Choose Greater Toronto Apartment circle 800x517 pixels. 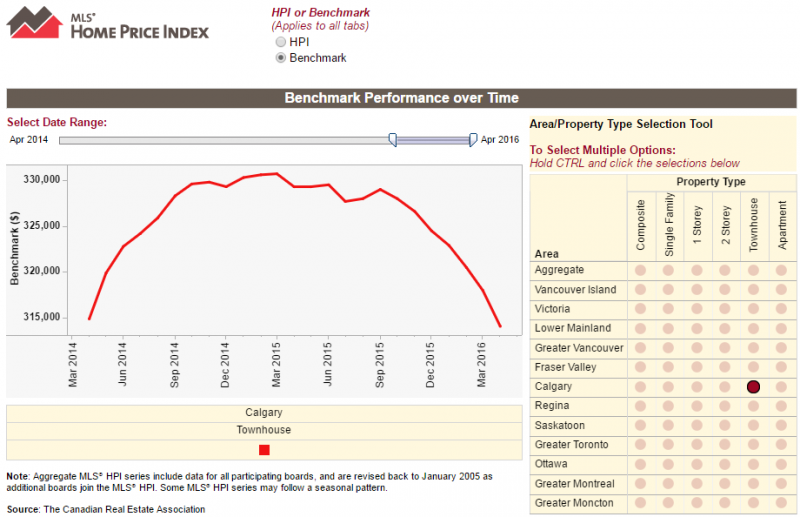click(783, 445)
